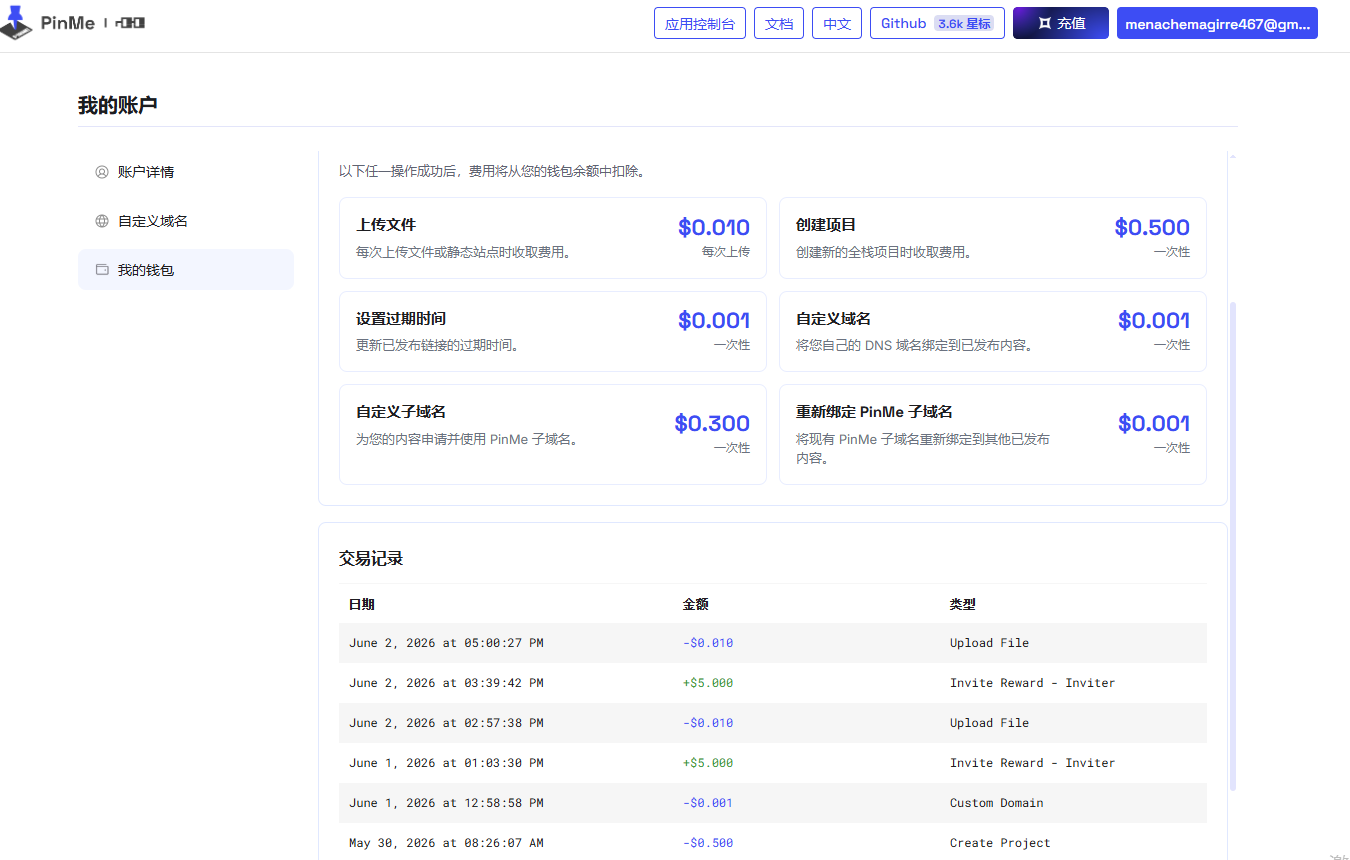Open the 应用控制台 button
Viewport: 1350px width, 860px height.
pyautogui.click(x=700, y=23)
